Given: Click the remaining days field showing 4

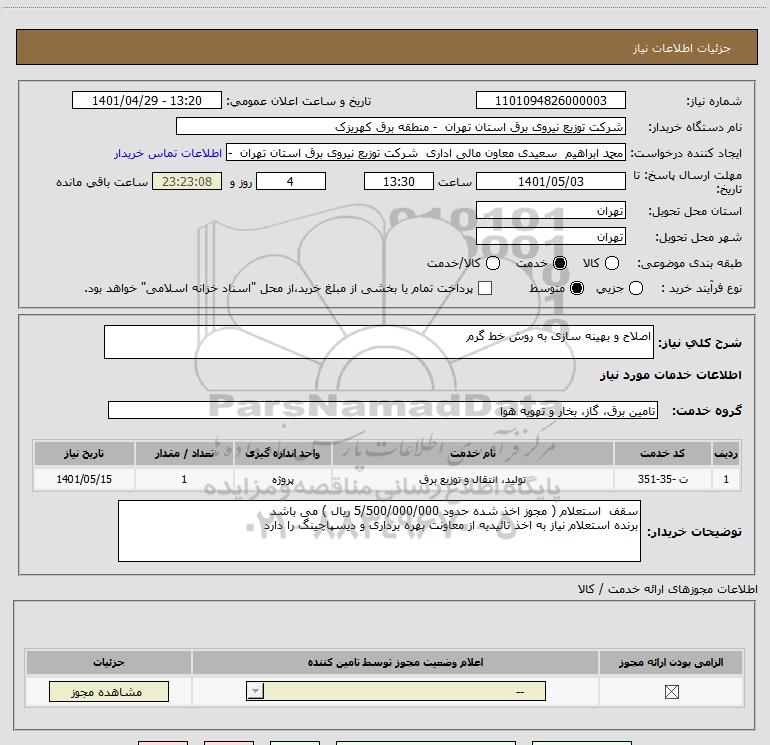Looking at the screenshot, I should [x=291, y=182].
